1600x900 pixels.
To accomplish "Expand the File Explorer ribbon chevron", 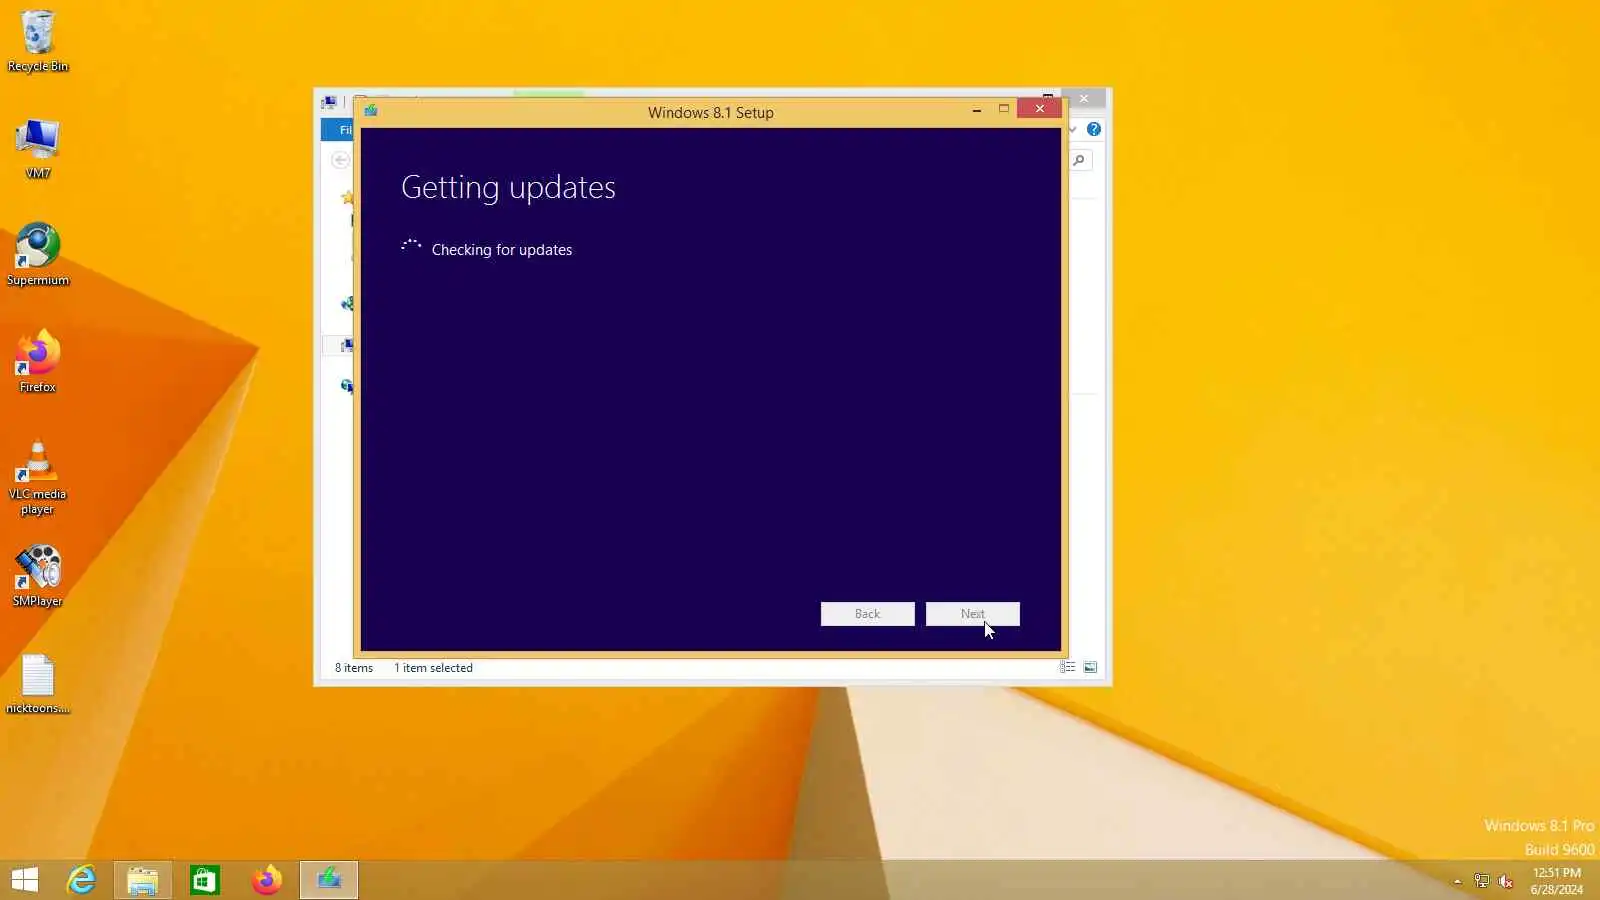I will [x=1073, y=129].
